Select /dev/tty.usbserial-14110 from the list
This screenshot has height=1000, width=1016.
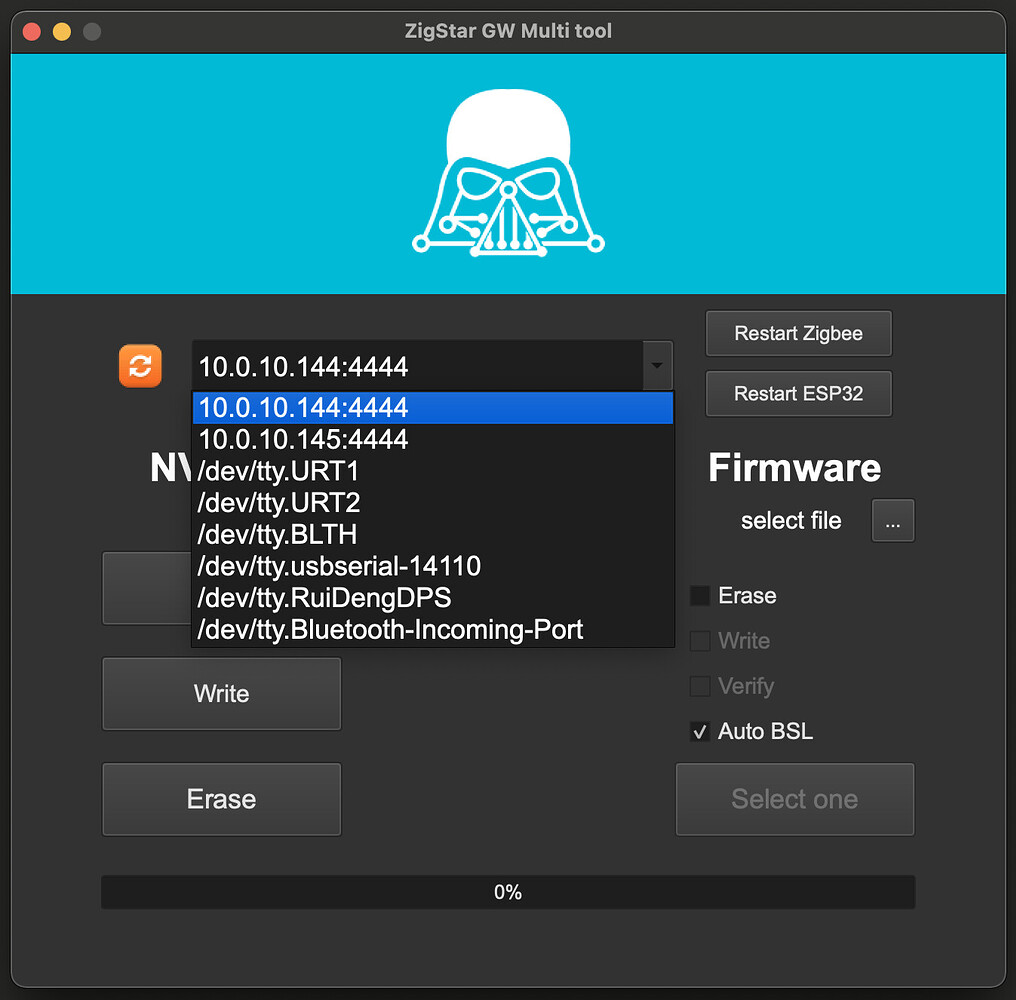tap(339, 566)
